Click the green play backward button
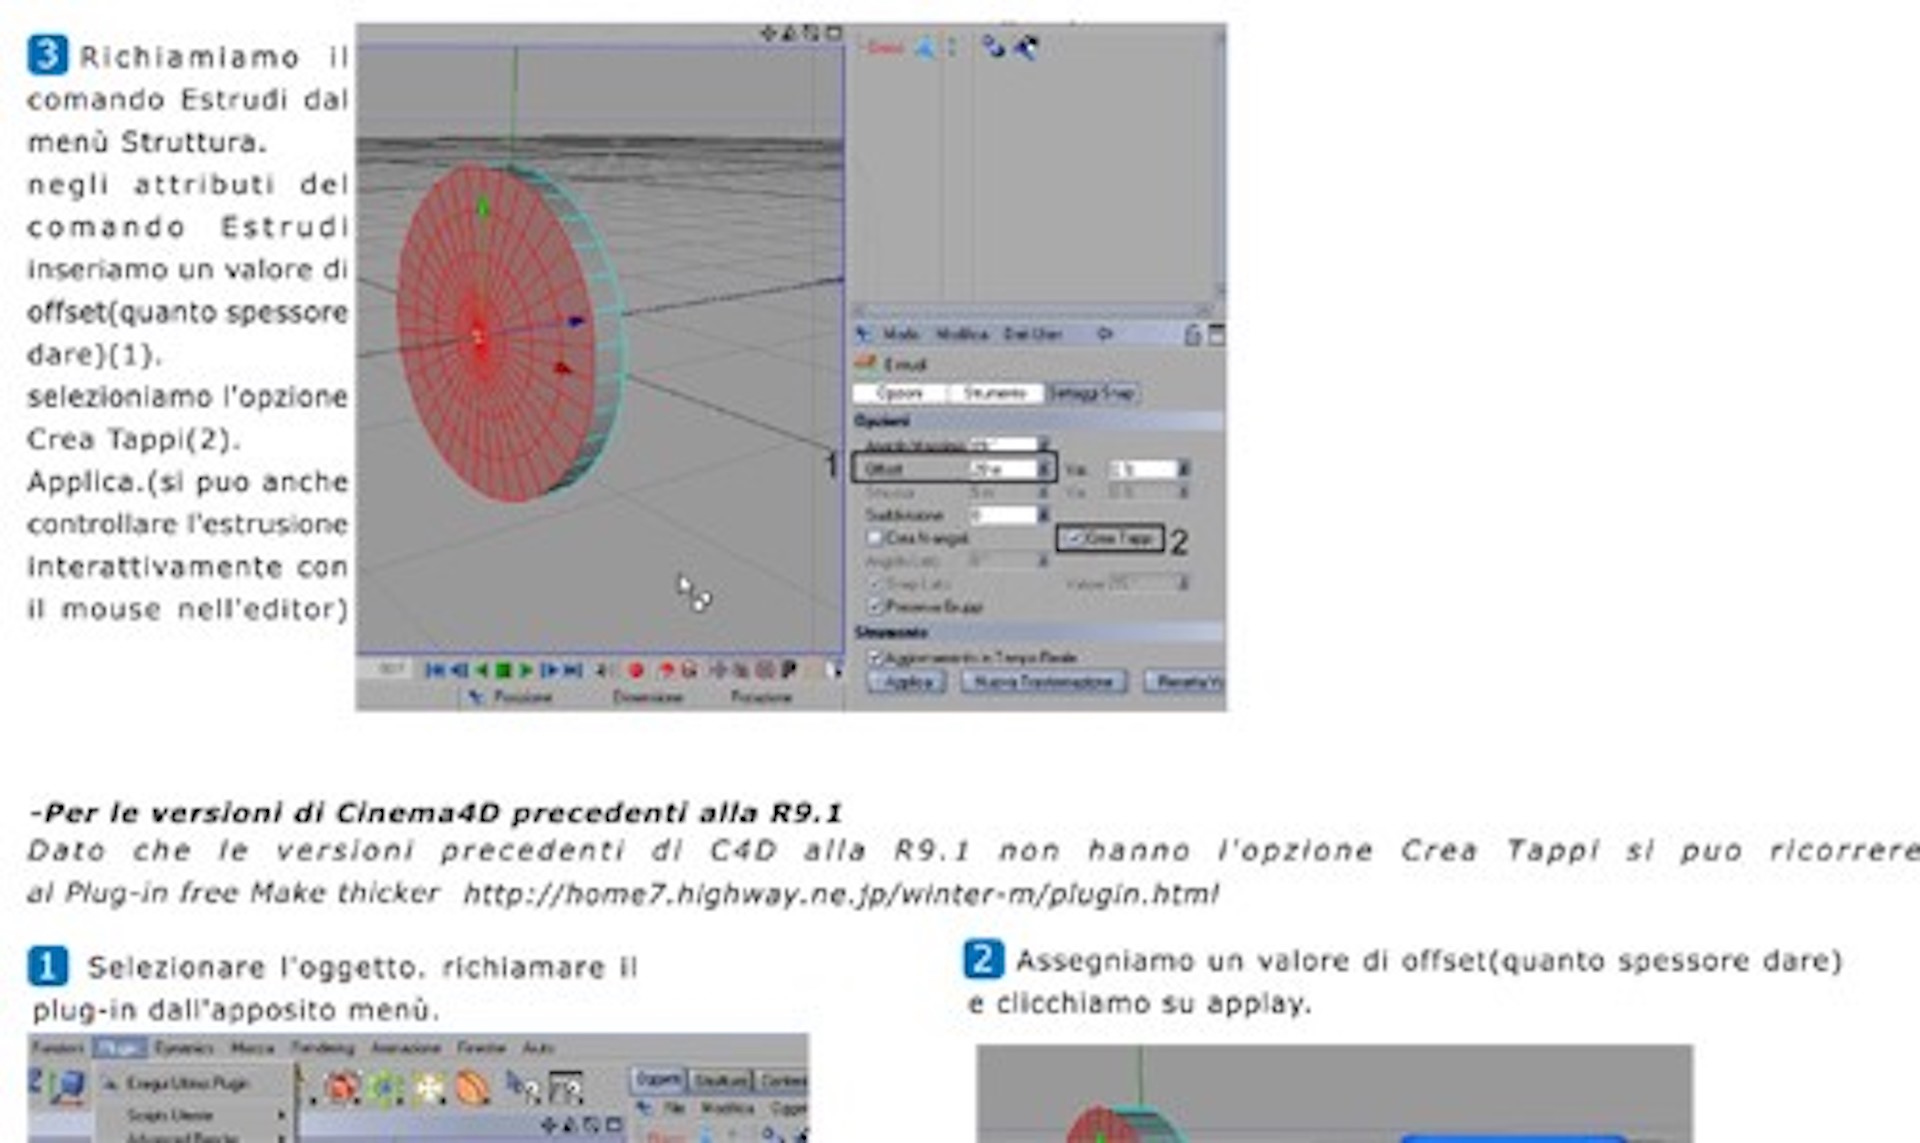The height and width of the screenshot is (1143, 1920). coord(482,670)
